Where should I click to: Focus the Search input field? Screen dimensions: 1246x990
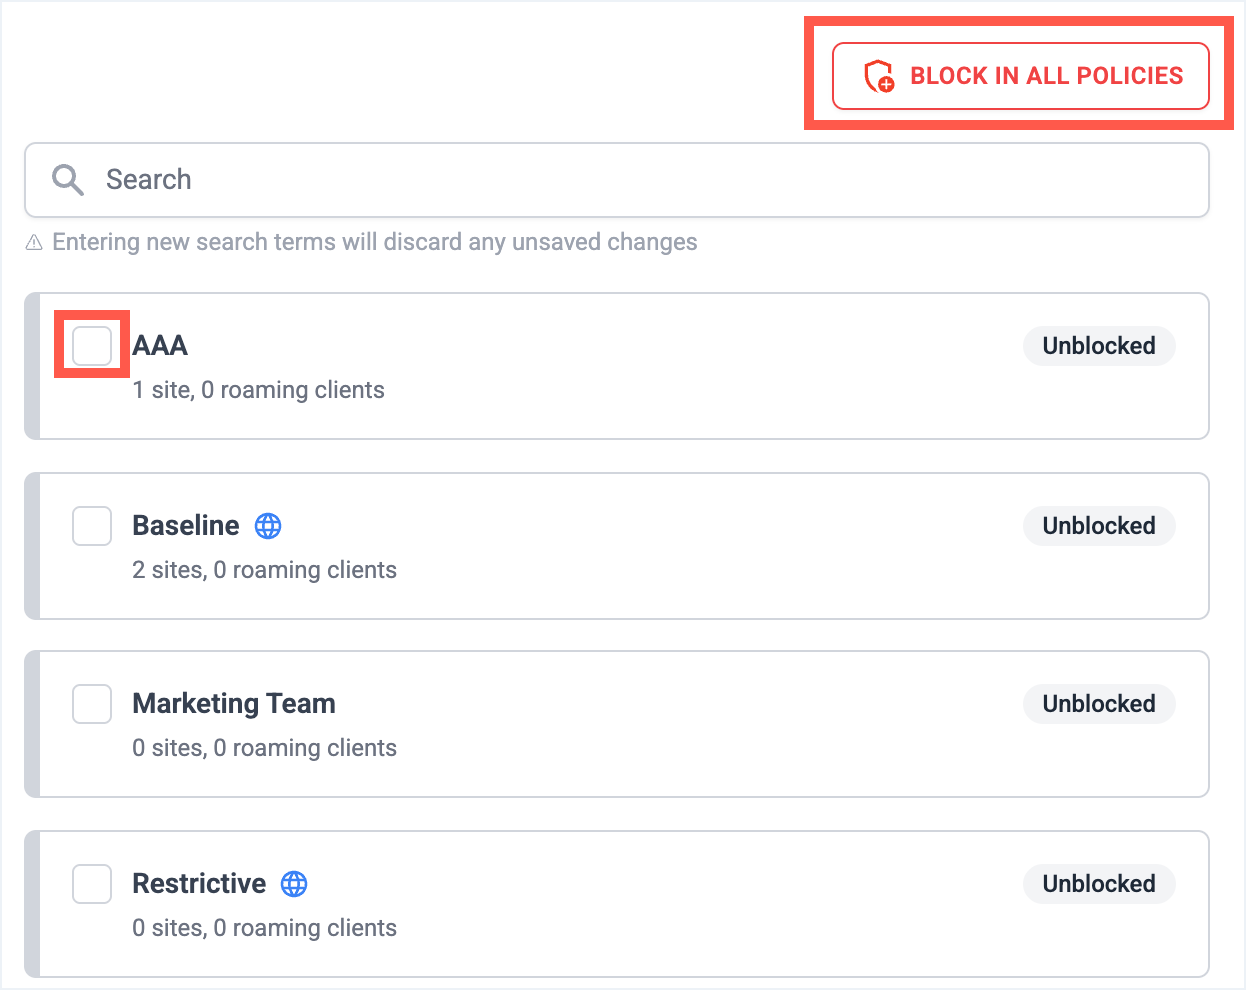(640, 180)
